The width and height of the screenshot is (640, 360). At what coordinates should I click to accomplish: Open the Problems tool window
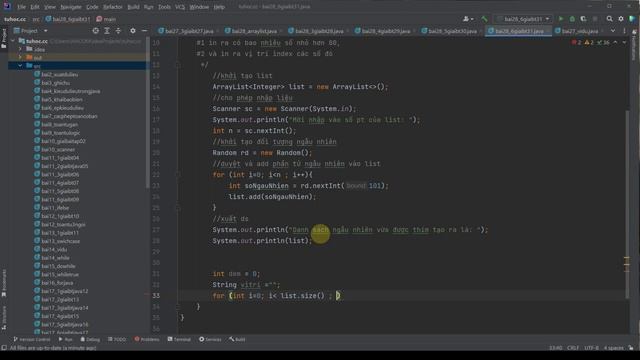click(147, 339)
